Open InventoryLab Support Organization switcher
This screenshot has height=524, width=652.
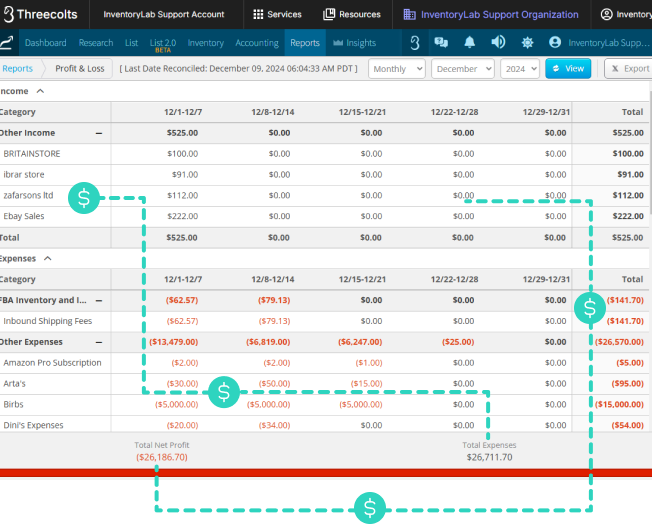[x=491, y=15]
